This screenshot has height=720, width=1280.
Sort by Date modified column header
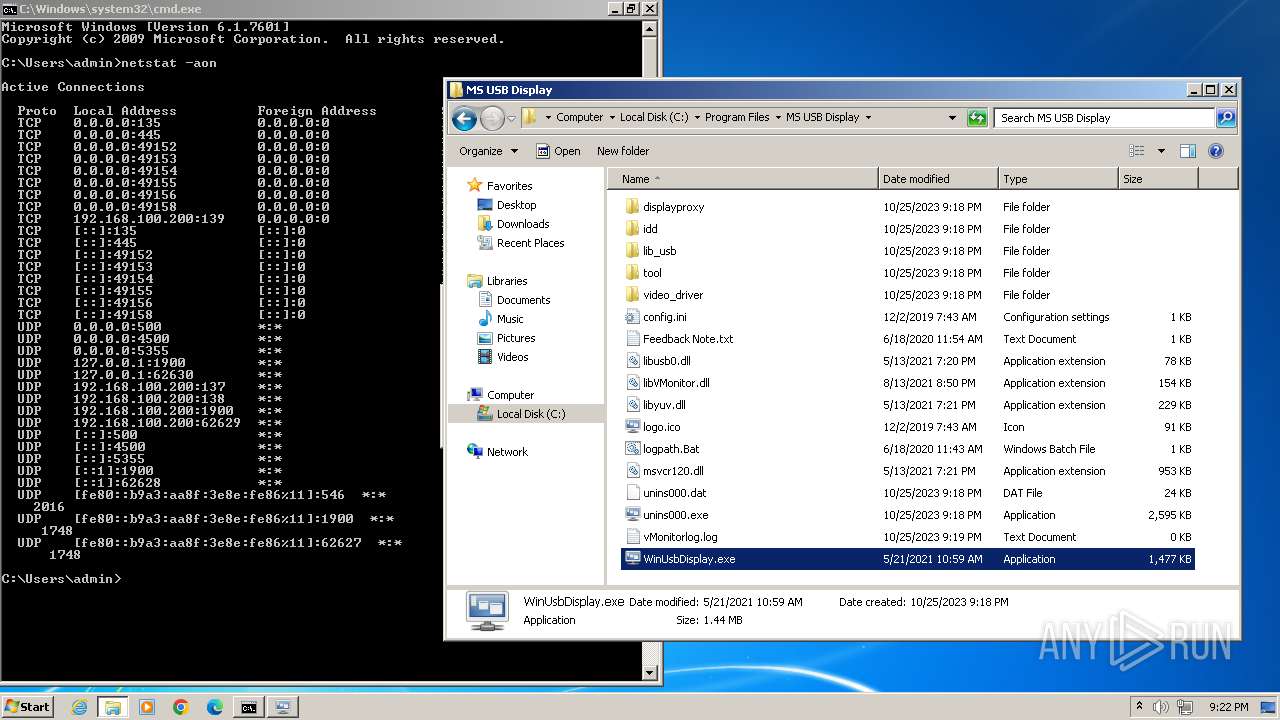point(938,179)
